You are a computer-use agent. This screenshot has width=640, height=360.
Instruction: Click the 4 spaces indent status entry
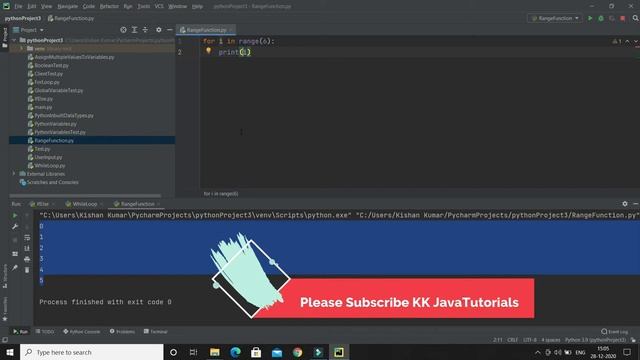[551, 340]
